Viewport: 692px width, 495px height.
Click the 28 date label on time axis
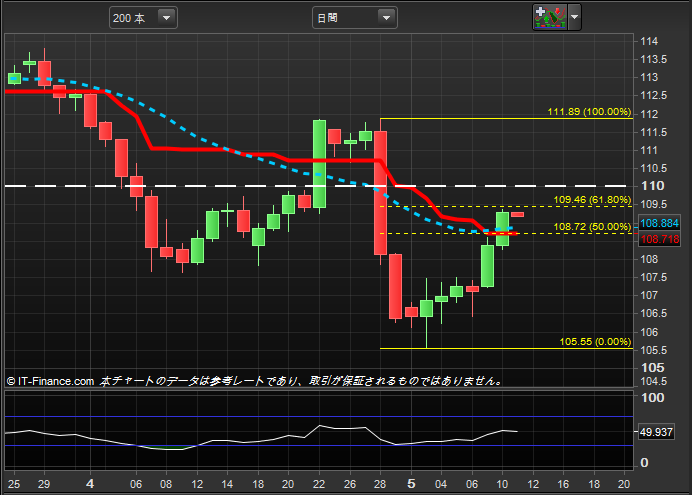coord(380,484)
